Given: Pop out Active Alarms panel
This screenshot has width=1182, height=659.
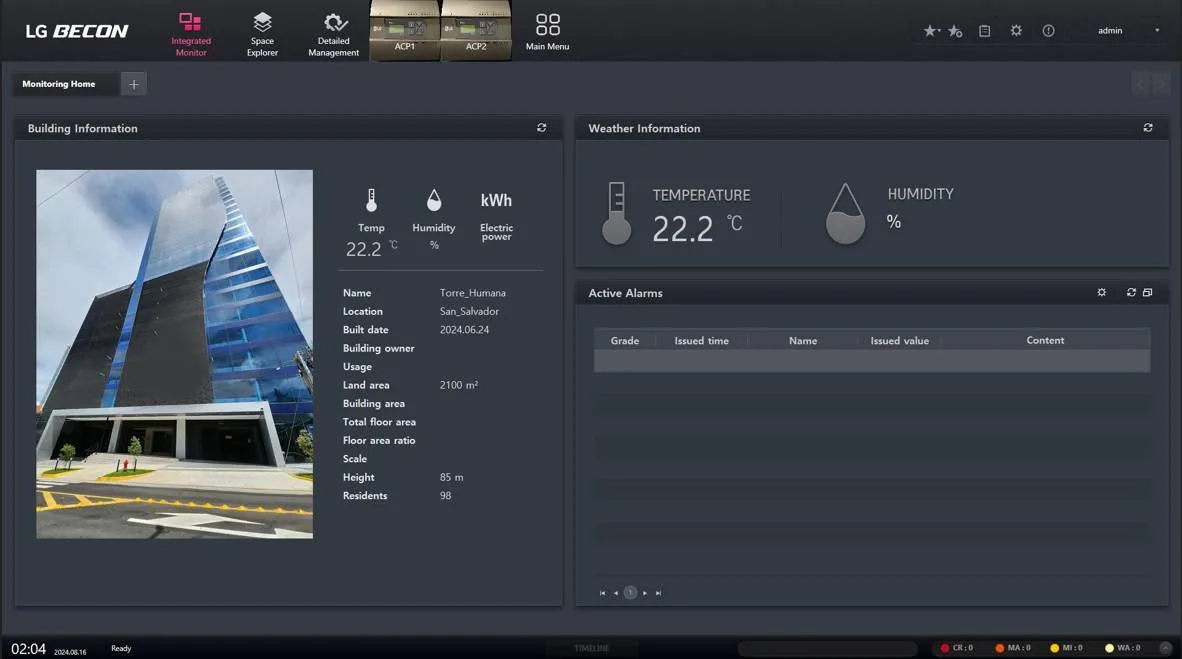Looking at the screenshot, I should (x=1147, y=292).
